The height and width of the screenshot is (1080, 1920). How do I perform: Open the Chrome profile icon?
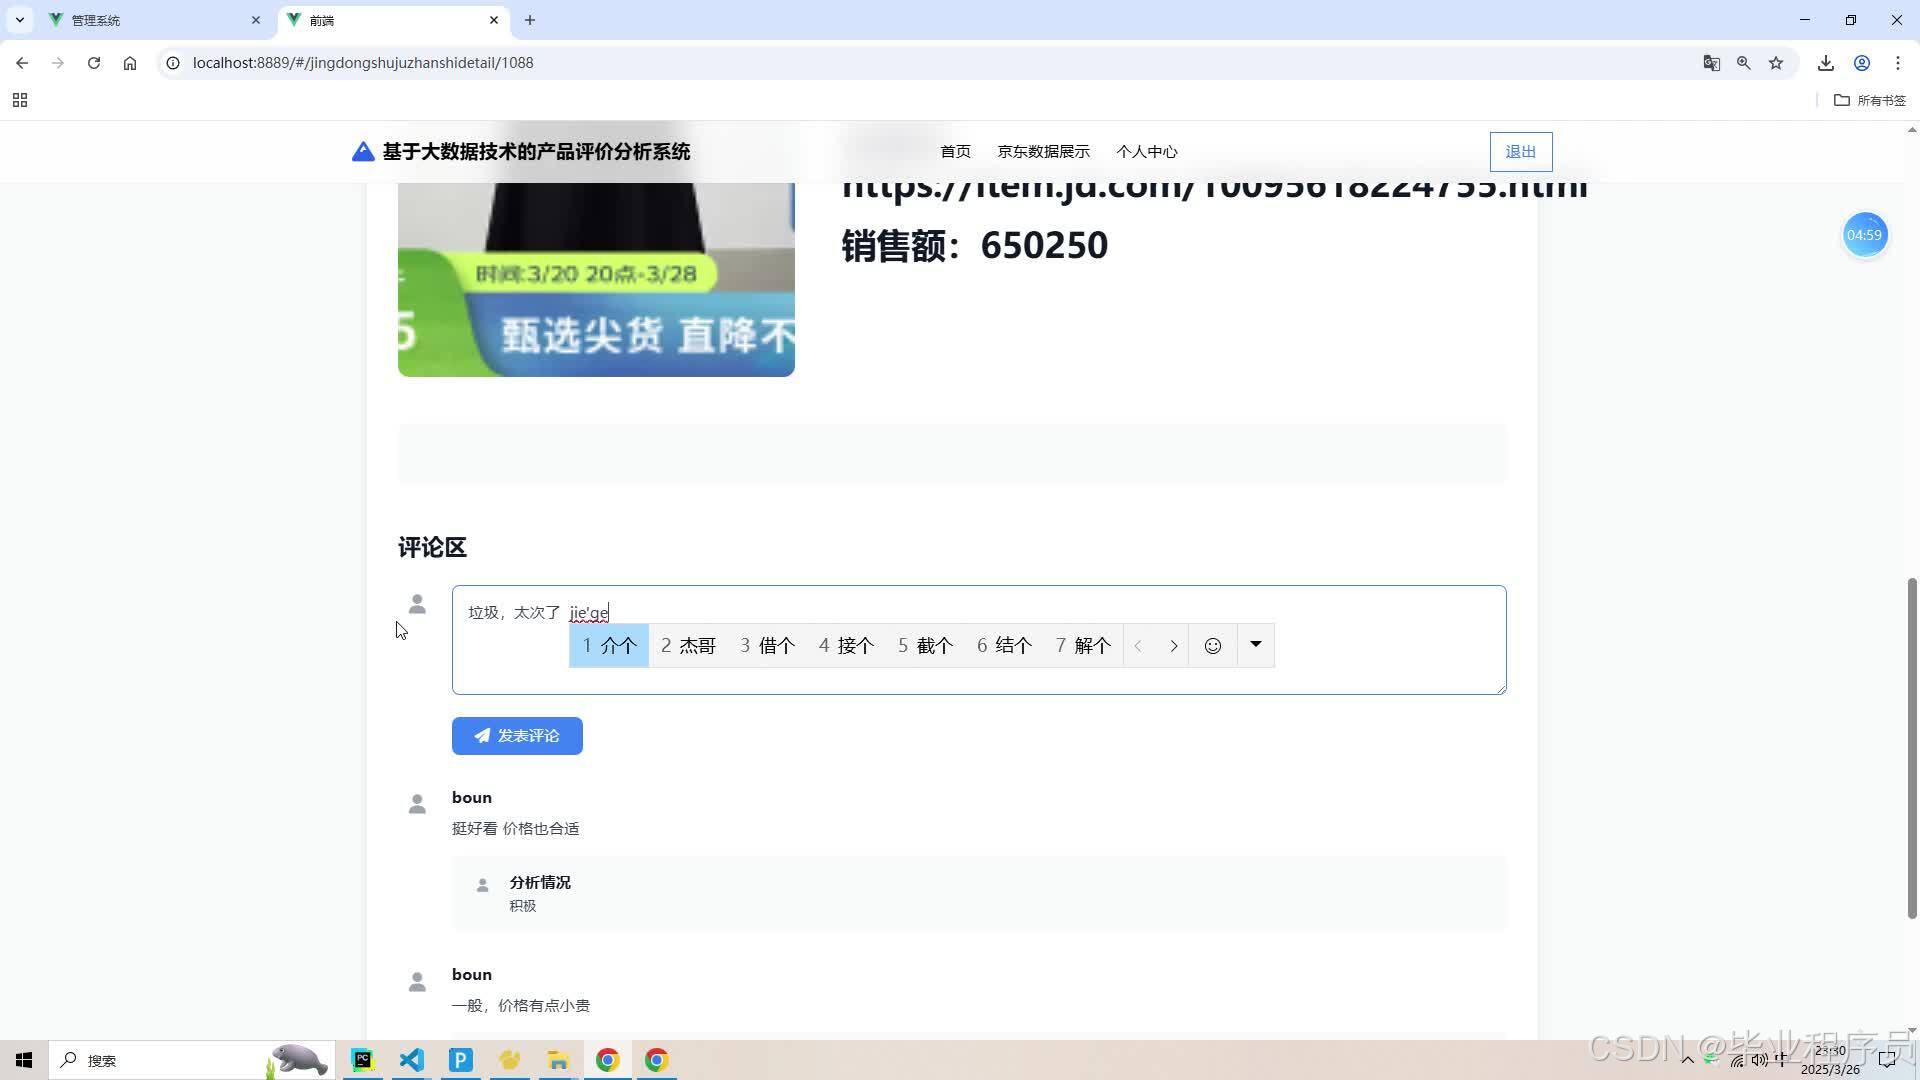[1862, 62]
